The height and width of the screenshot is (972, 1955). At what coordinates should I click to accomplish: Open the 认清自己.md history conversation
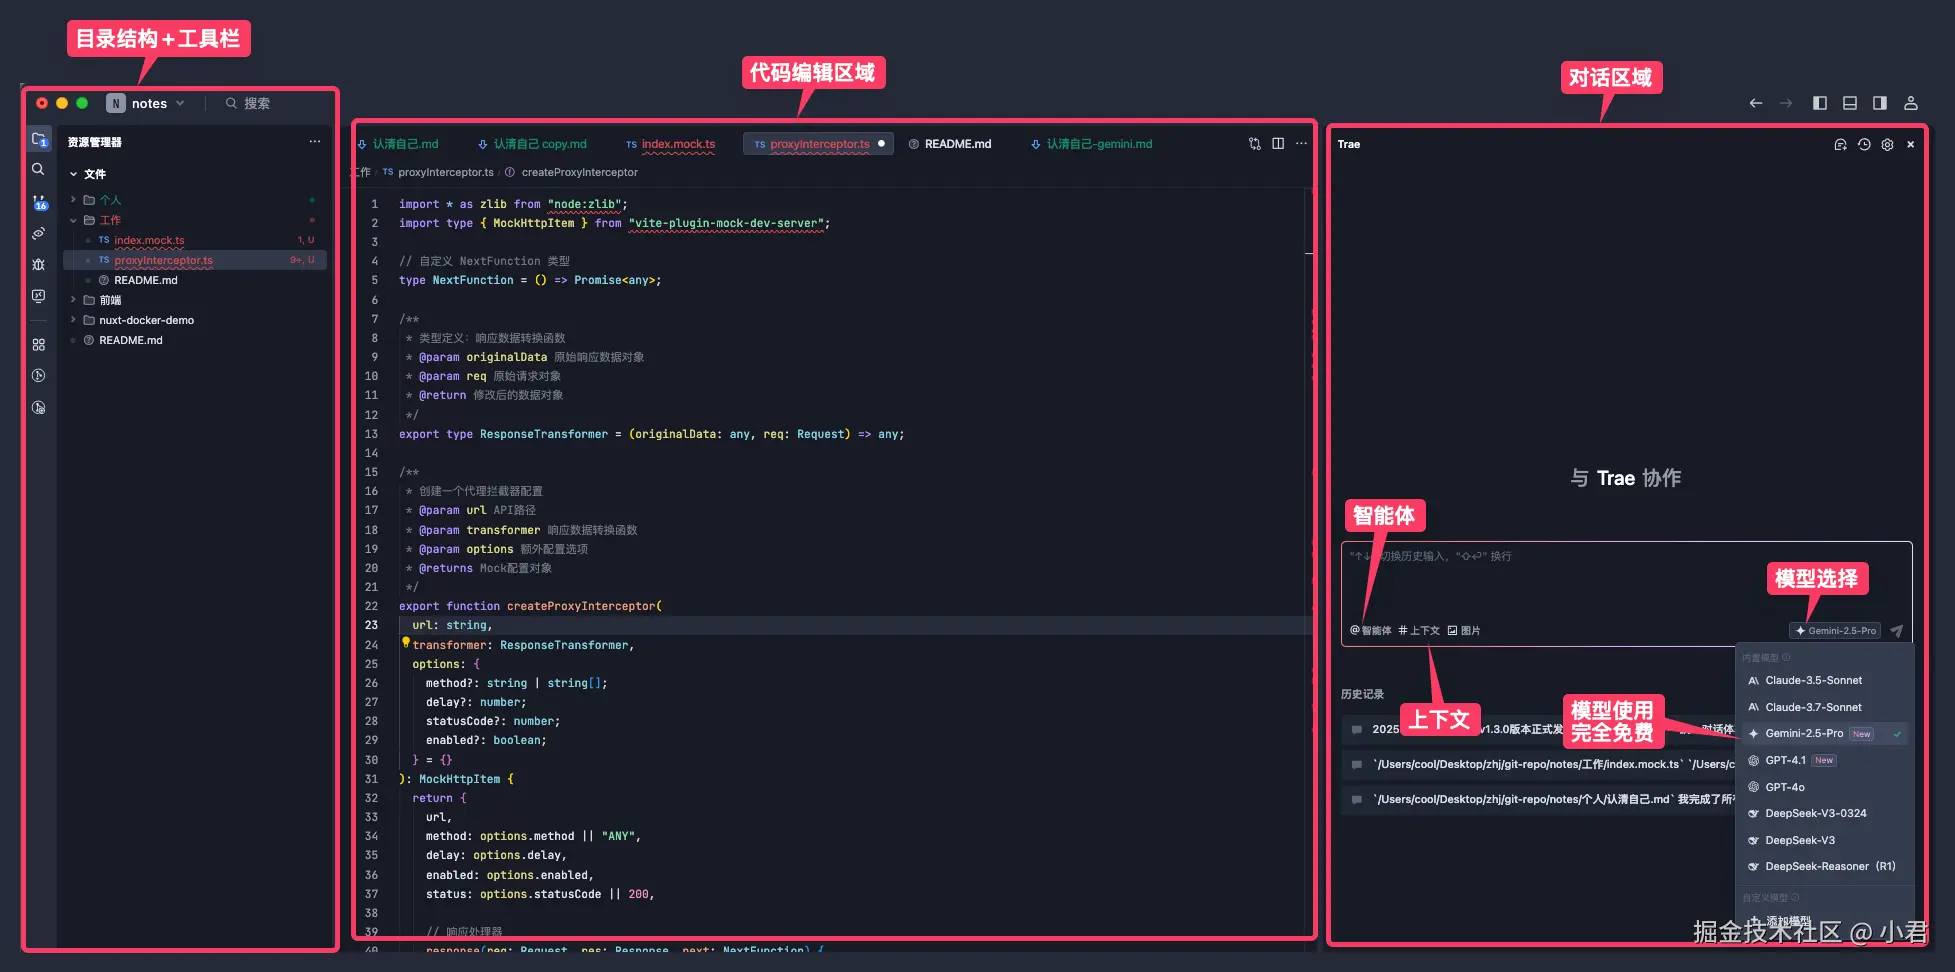[1538, 800]
